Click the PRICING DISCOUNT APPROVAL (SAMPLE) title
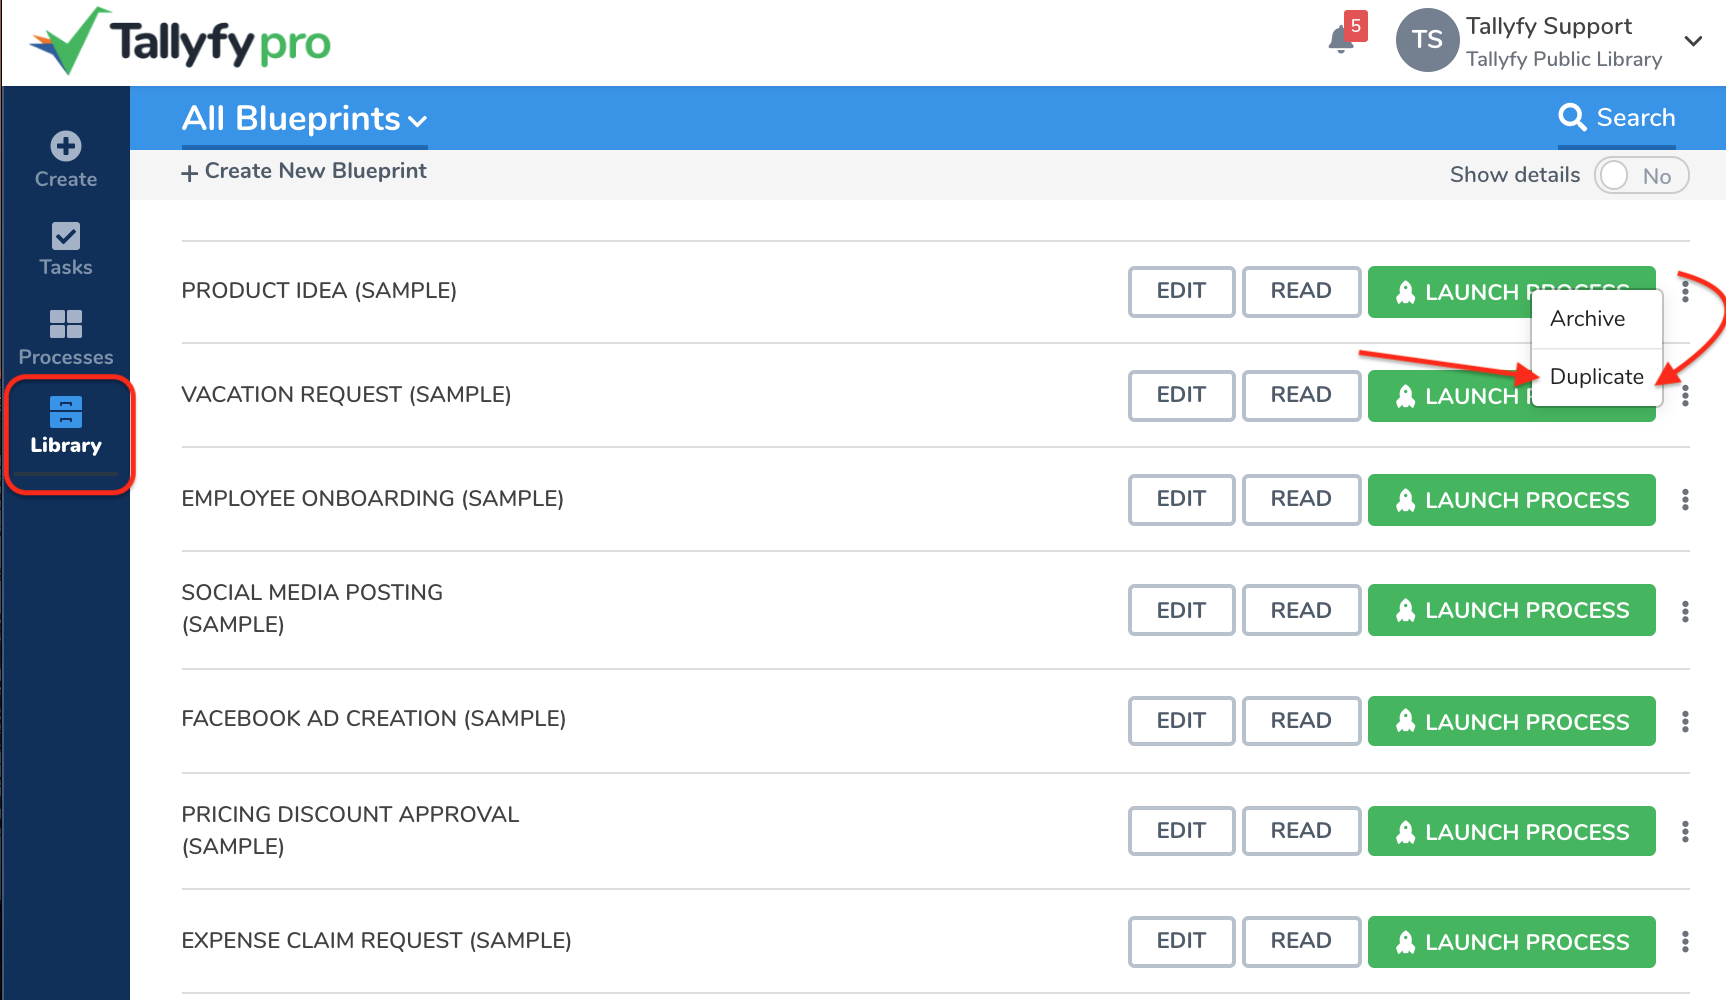The image size is (1726, 1000). (x=350, y=830)
